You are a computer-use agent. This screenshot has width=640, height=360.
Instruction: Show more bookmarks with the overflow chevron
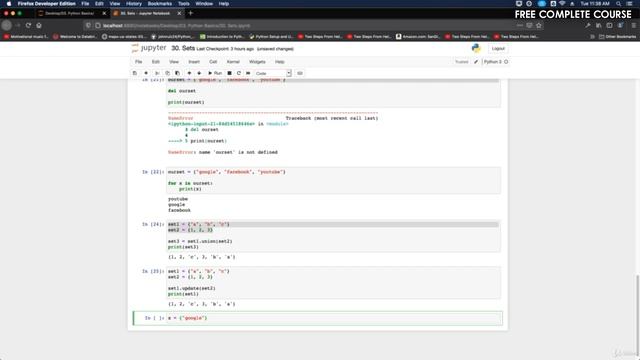(x=592, y=37)
